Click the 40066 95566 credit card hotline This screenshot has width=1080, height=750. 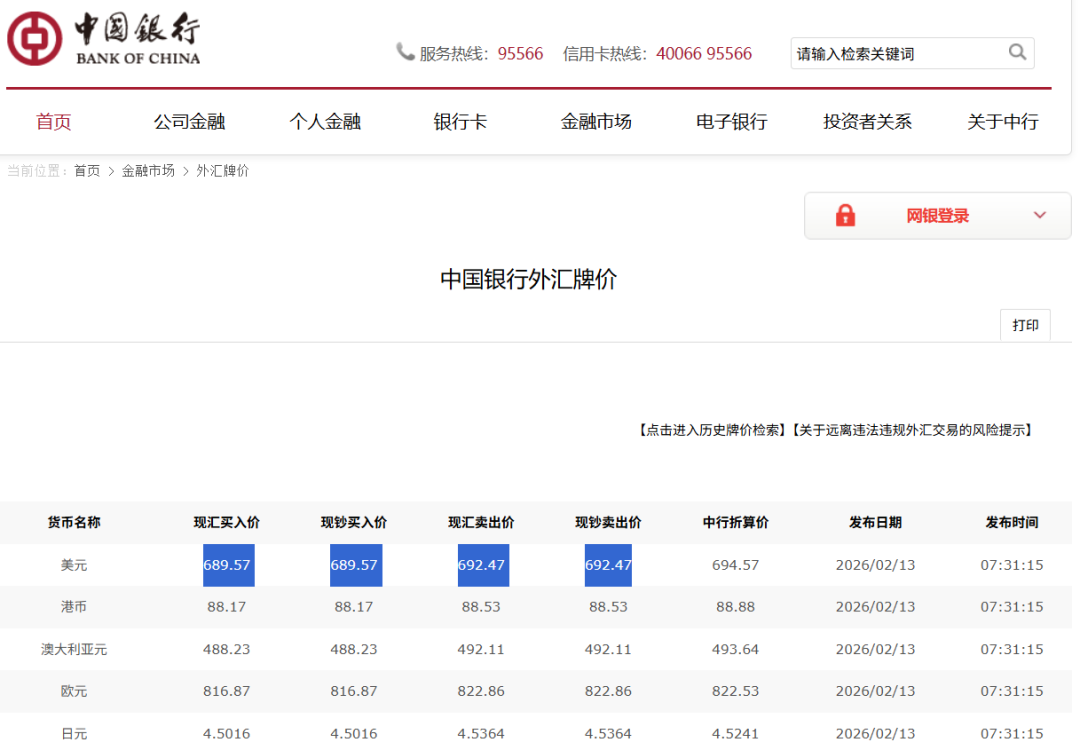704,54
